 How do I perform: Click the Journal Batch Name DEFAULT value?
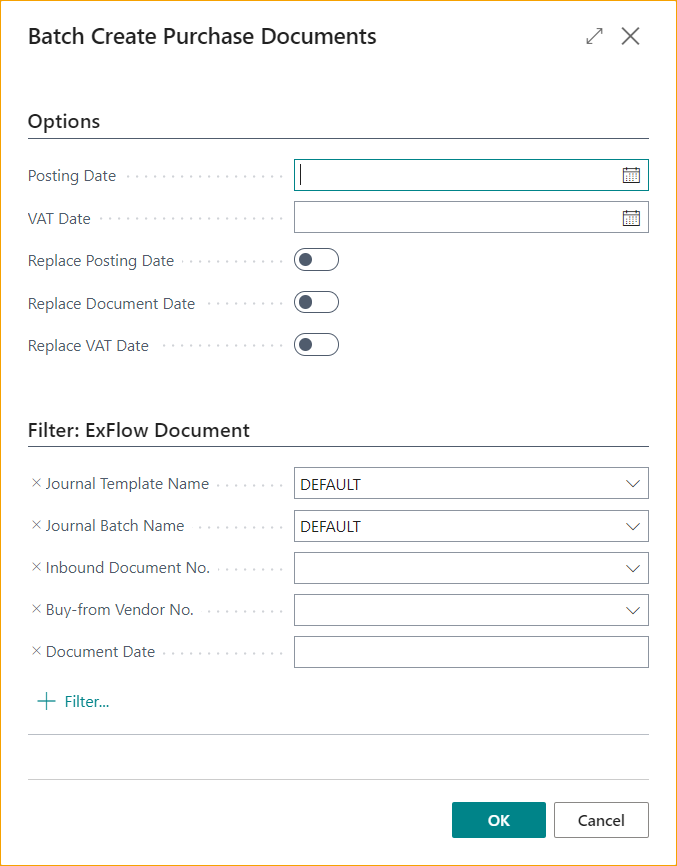click(330, 526)
